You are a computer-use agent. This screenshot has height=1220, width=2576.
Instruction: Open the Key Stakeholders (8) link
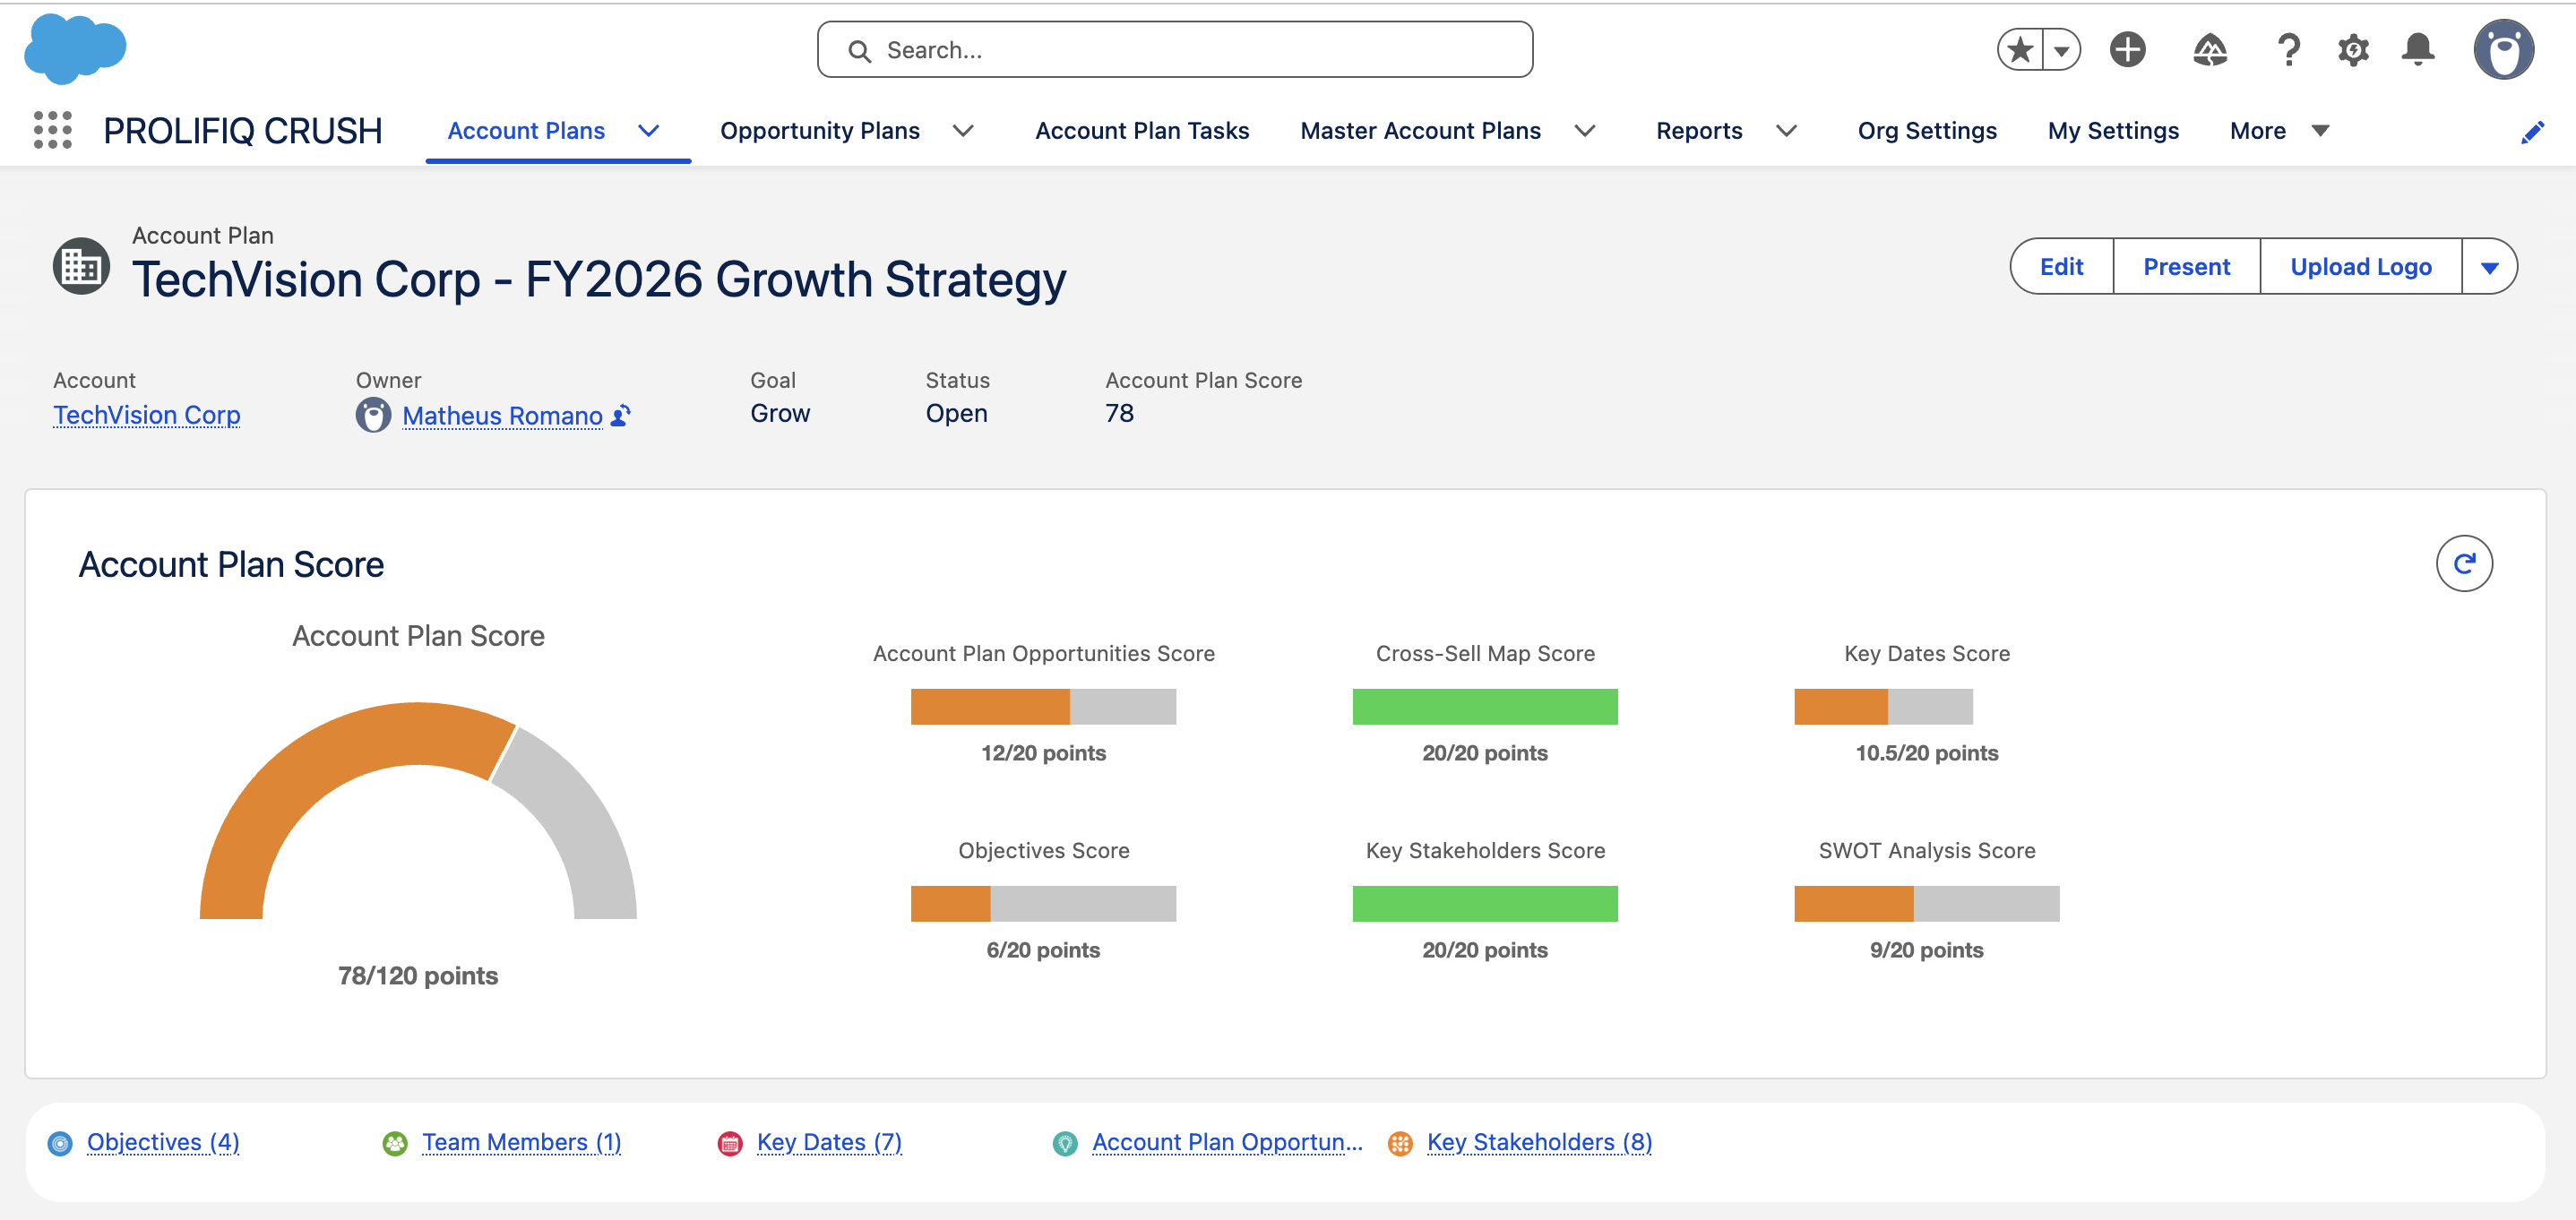pos(1539,1142)
